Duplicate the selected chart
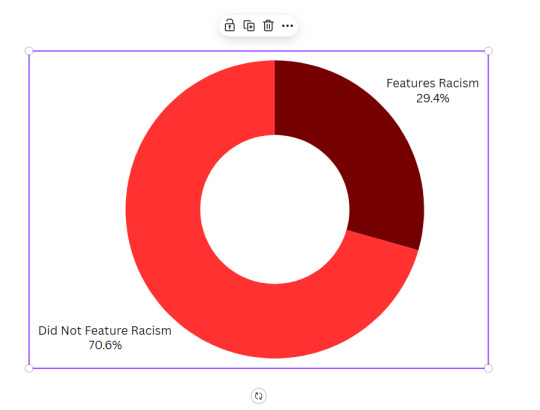Image resolution: width=540 pixels, height=410 pixels. coord(249,25)
